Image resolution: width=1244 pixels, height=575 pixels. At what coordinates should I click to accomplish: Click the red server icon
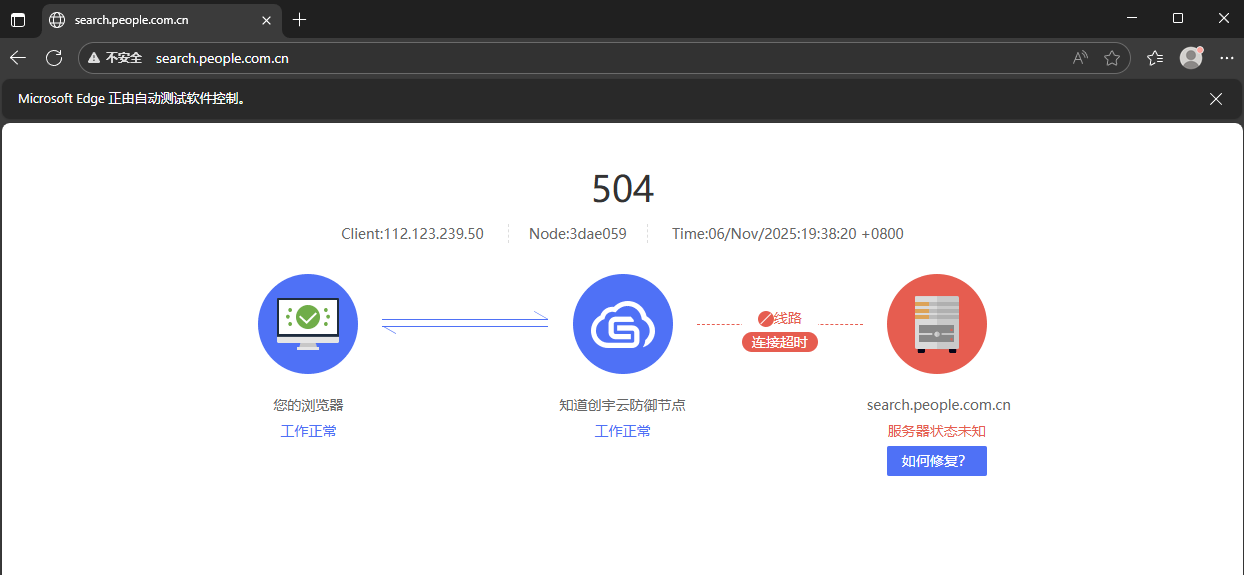point(937,323)
